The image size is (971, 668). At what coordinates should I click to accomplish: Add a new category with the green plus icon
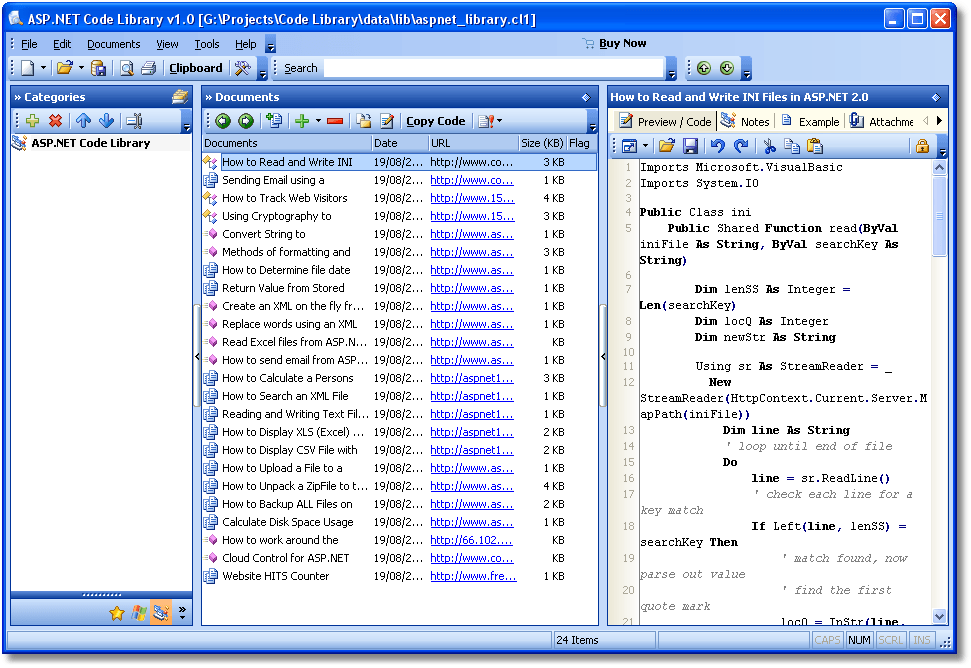click(x=32, y=121)
